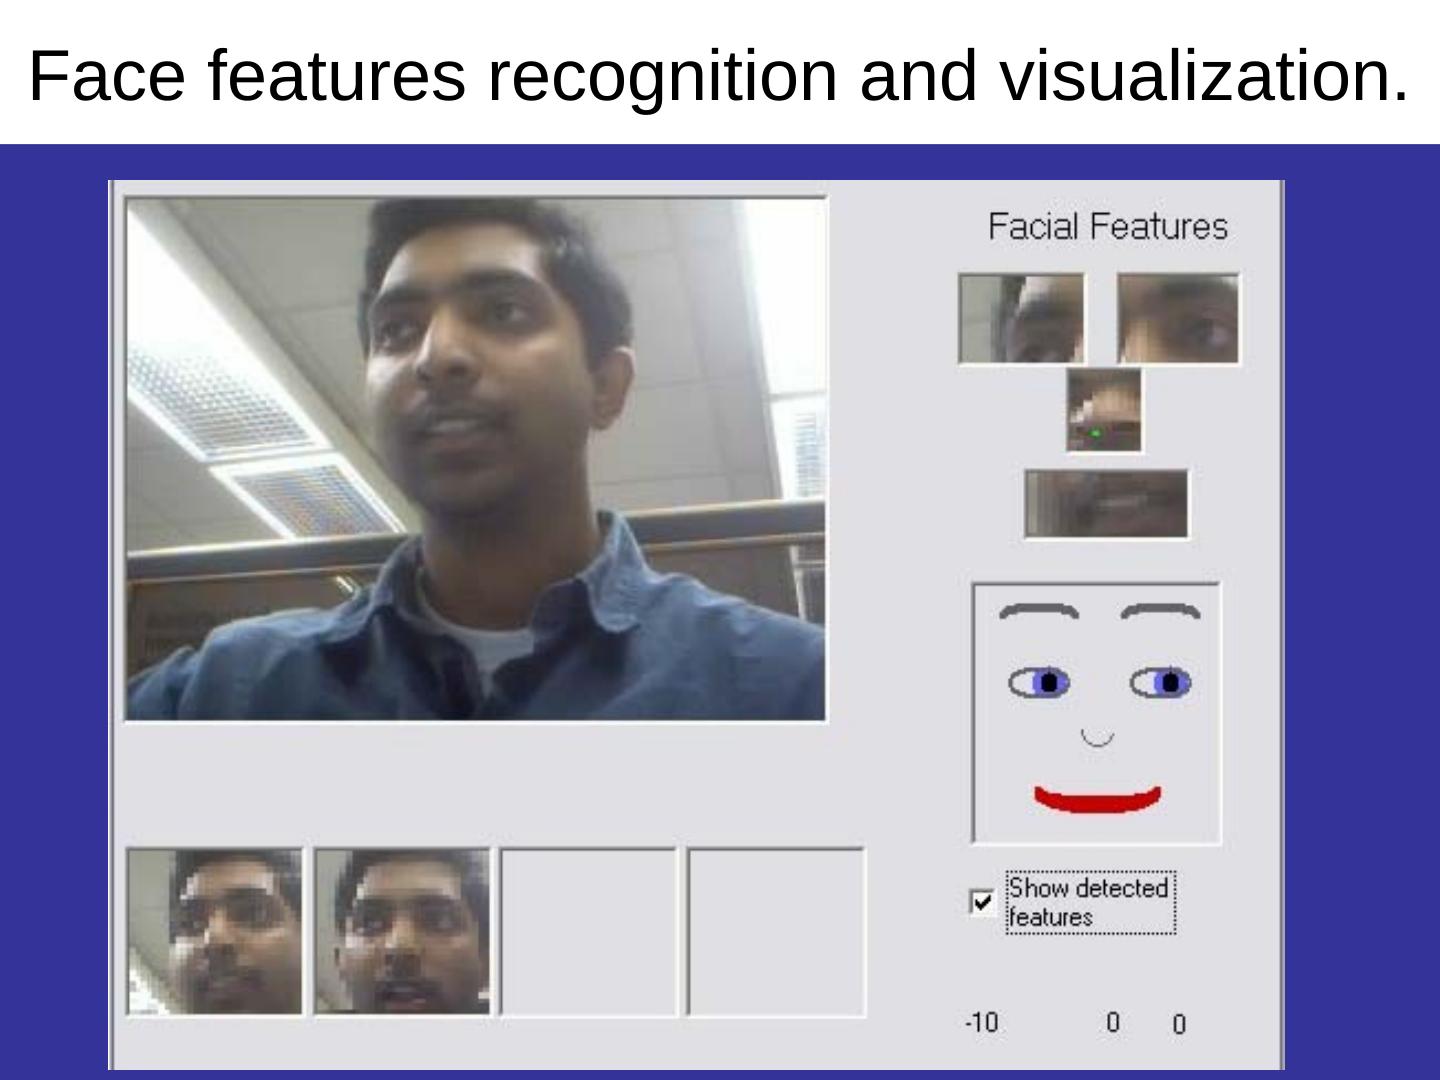Click the cartoon face's small nose curve
Screen dimensions: 1440x1080
click(1097, 740)
